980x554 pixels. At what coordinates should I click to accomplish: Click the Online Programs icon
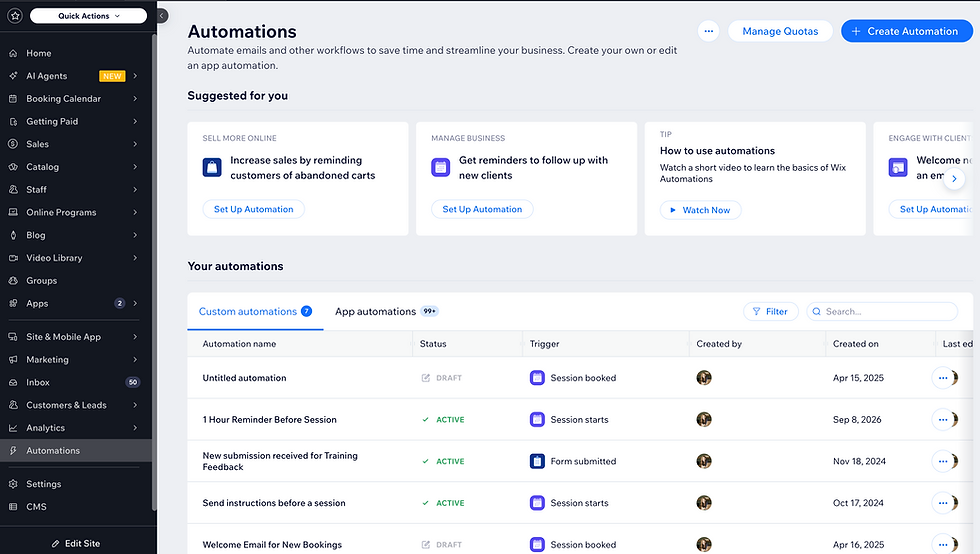13,212
